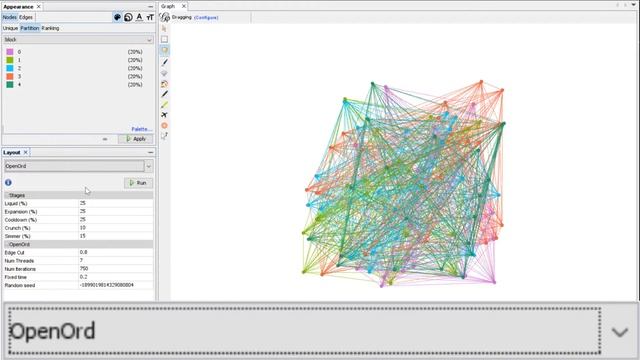The image size is (640, 360).
Task: Select the Shortest Path airplane tool
Action: [x=164, y=115]
